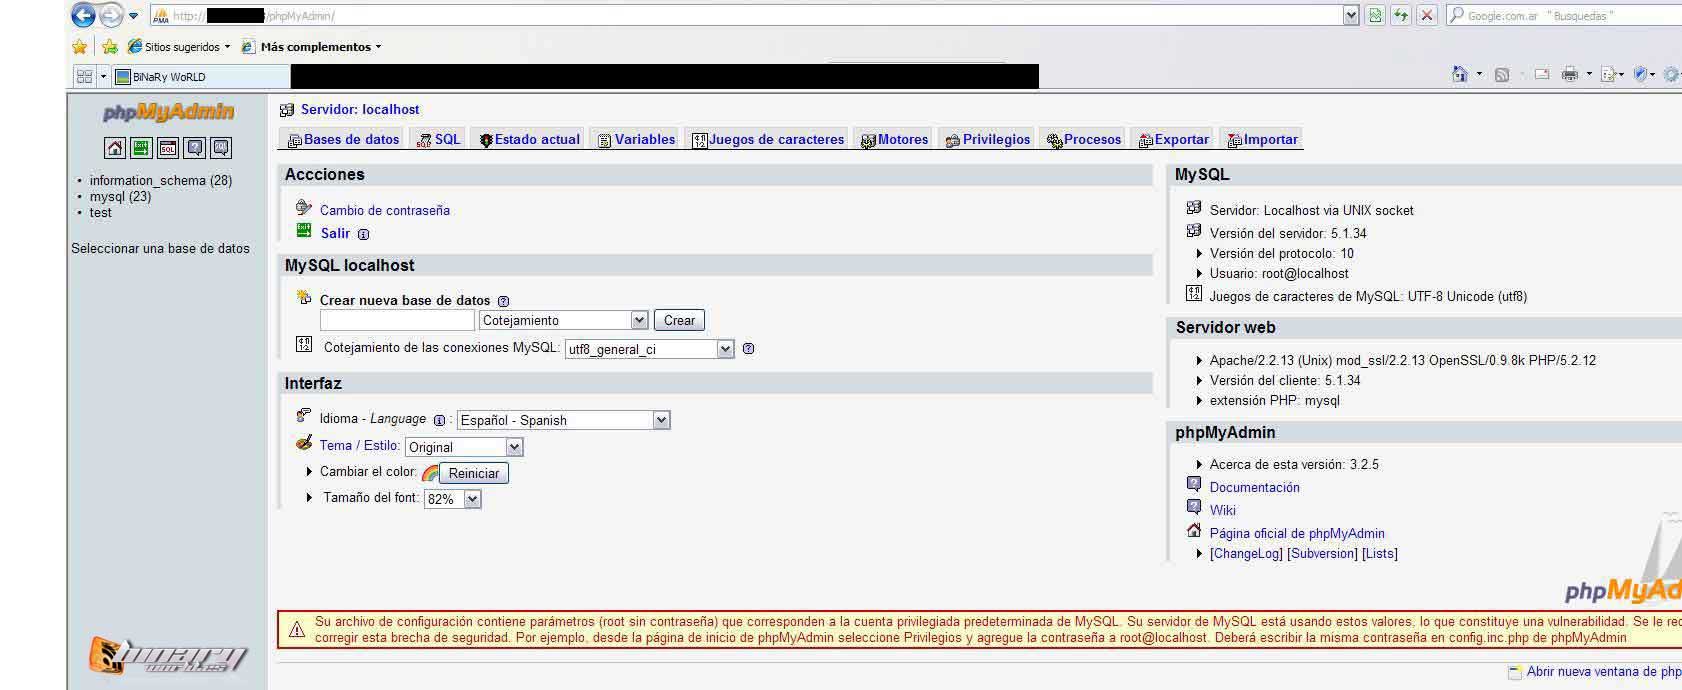The height and width of the screenshot is (690, 1682).
Task: Click the green Refresh arrows icon
Action: click(1401, 15)
